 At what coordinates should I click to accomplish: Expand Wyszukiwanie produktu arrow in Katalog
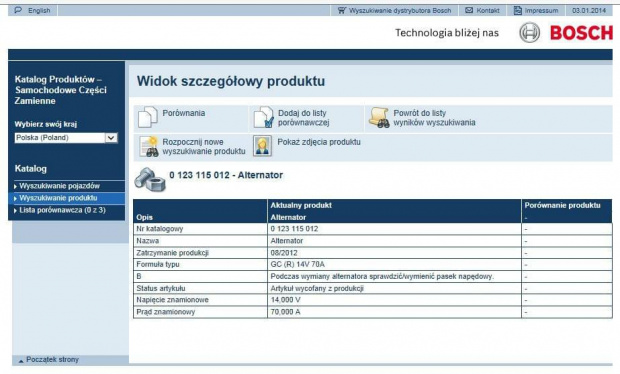point(15,198)
